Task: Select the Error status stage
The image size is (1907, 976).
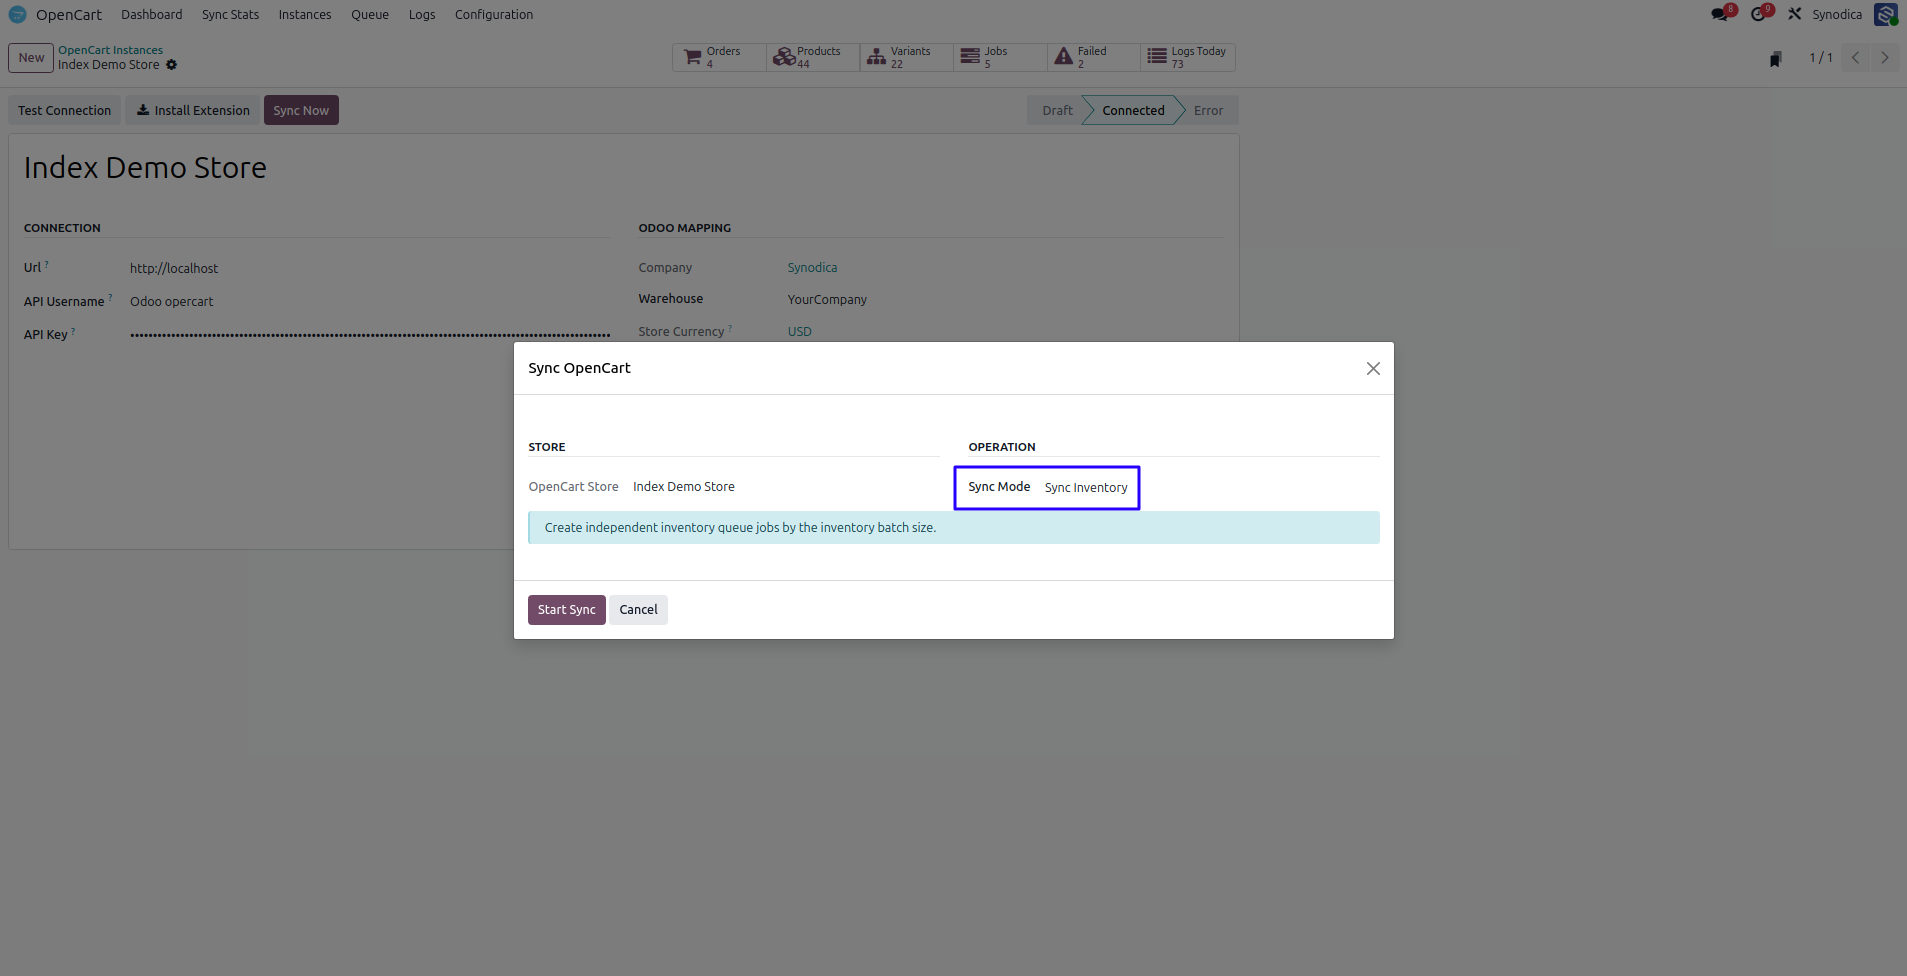Action: tap(1208, 110)
